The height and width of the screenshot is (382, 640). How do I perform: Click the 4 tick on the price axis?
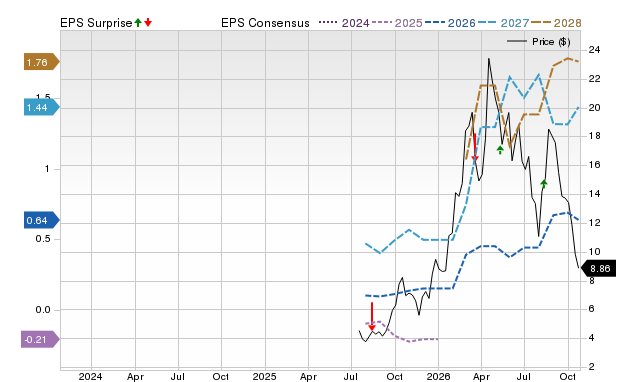(592, 338)
